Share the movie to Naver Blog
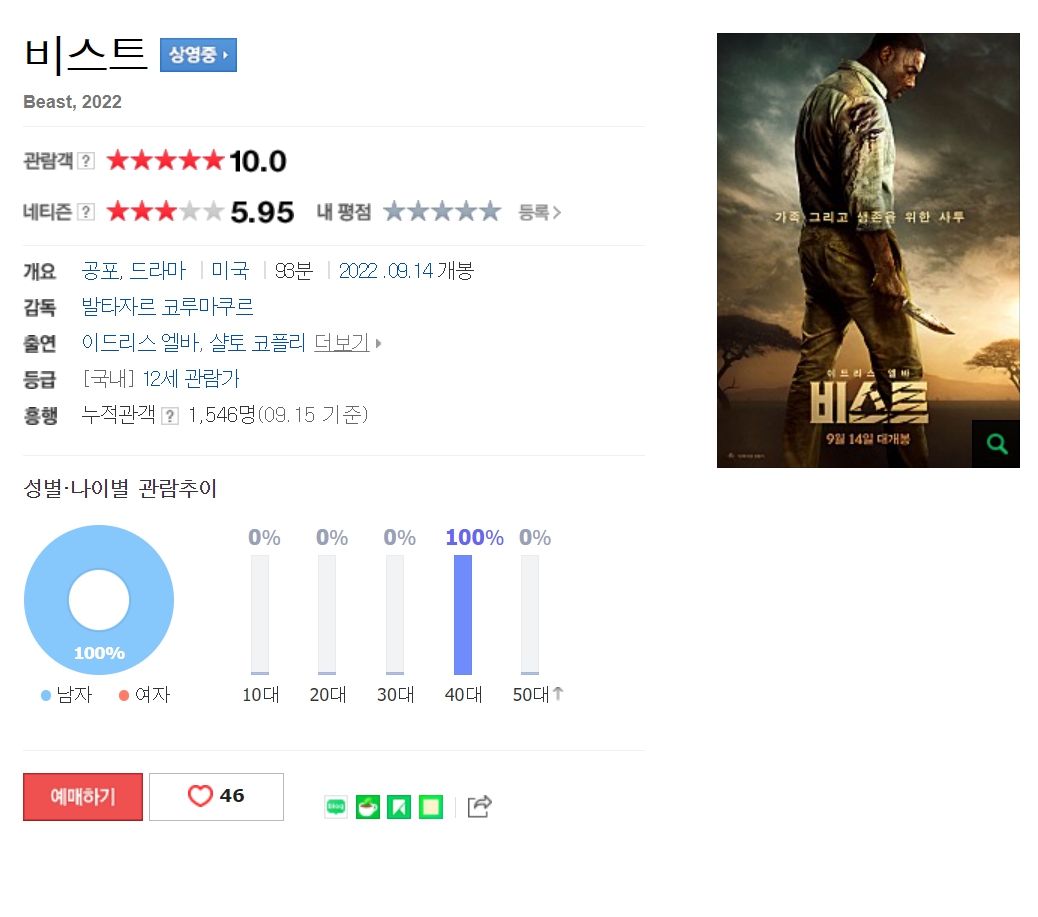Viewport: 1038px width, 917px height. point(336,806)
